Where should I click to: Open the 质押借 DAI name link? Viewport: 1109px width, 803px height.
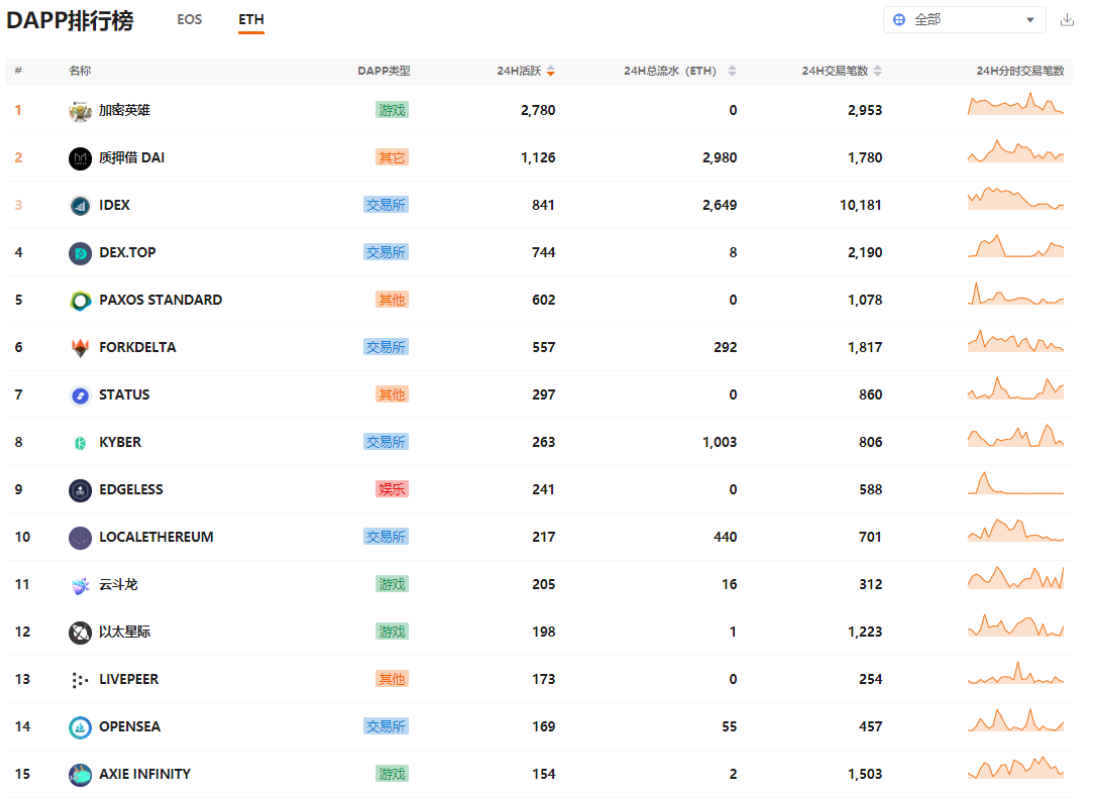tap(132, 158)
